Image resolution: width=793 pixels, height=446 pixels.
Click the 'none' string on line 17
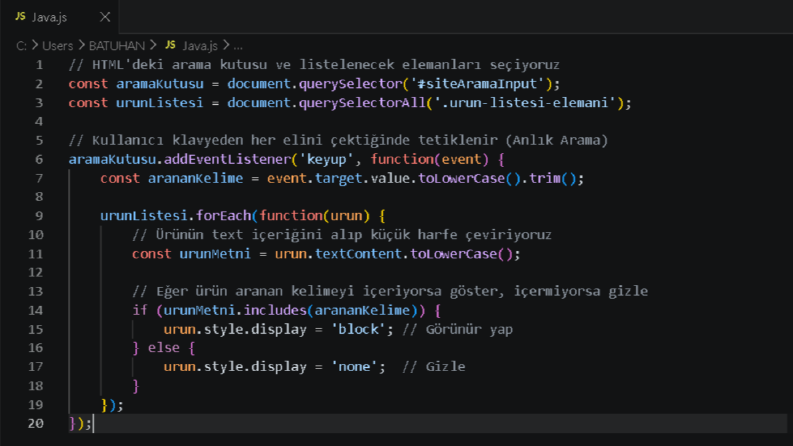tap(354, 367)
